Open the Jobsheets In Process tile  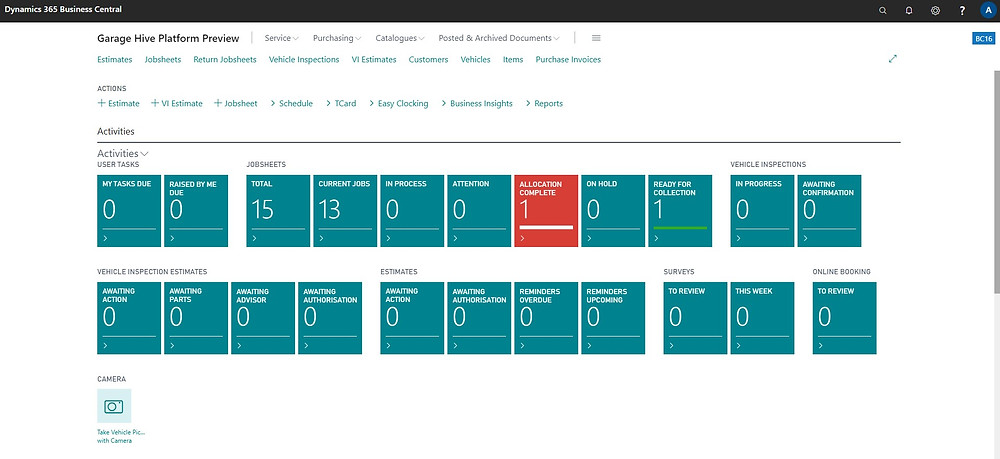click(x=412, y=210)
